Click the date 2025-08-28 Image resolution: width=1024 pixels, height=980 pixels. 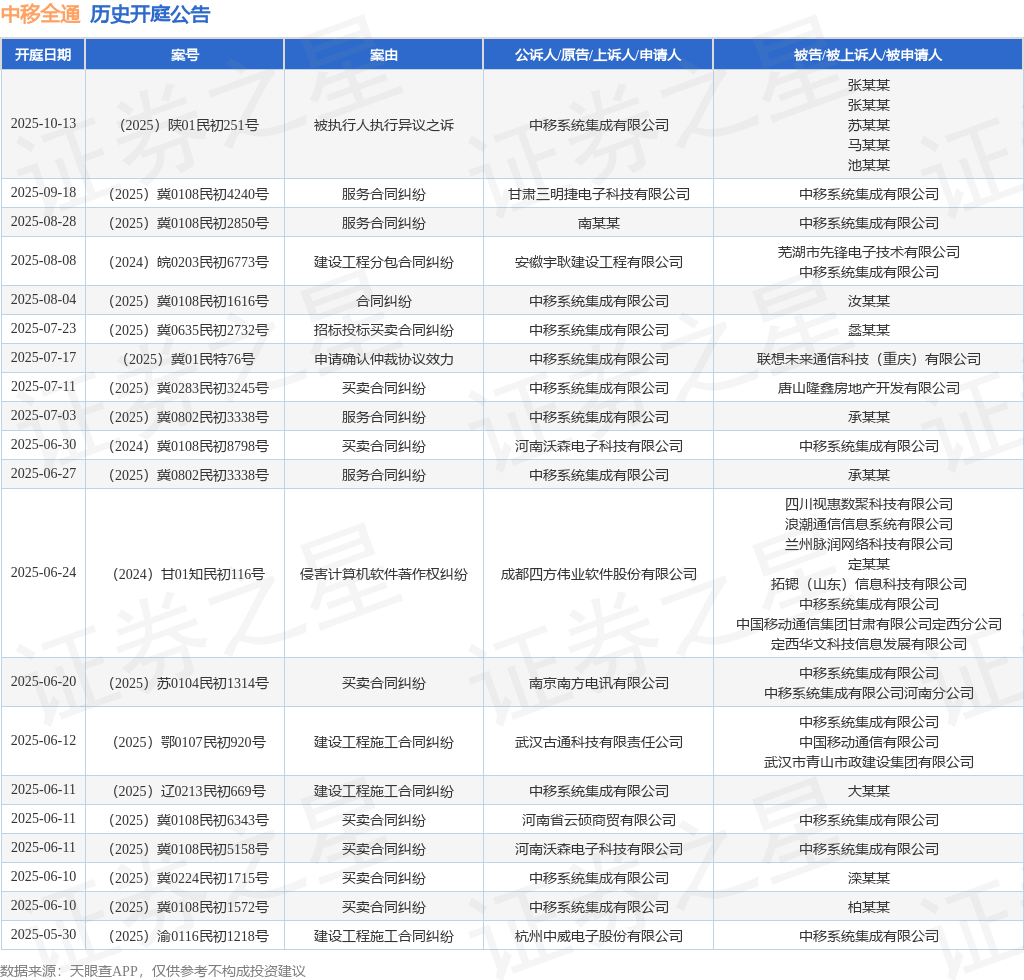coord(43,221)
